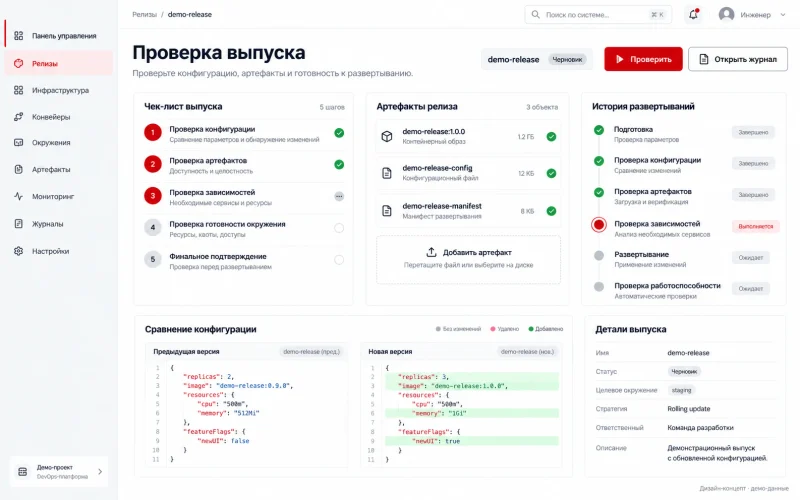Click the search magnifier icon
This screenshot has height=500, width=800.
pyautogui.click(x=535, y=15)
